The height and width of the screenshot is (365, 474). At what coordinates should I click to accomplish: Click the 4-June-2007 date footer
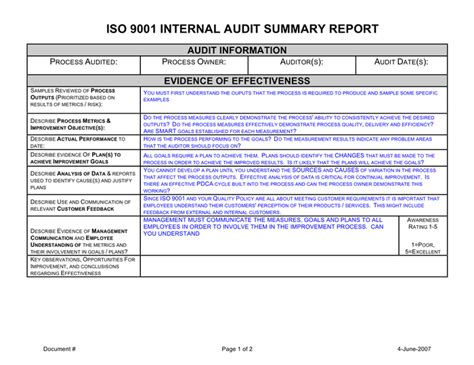(x=414, y=349)
